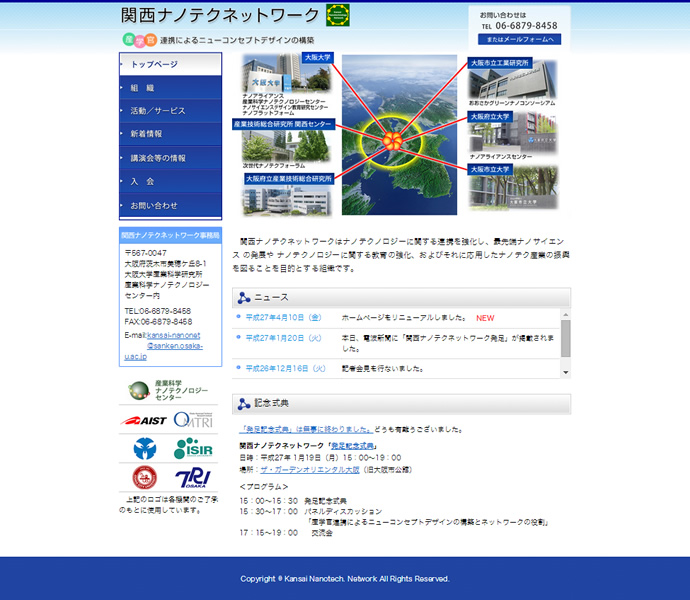The height and width of the screenshot is (600, 690).
Task: Click the 大阪市立大学 label
Action: click(x=490, y=169)
